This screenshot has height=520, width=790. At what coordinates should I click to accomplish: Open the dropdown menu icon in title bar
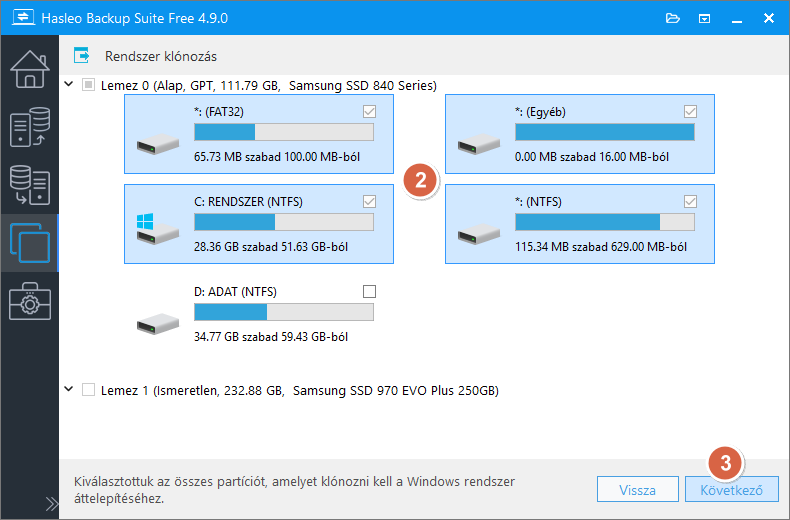pyautogui.click(x=704, y=18)
